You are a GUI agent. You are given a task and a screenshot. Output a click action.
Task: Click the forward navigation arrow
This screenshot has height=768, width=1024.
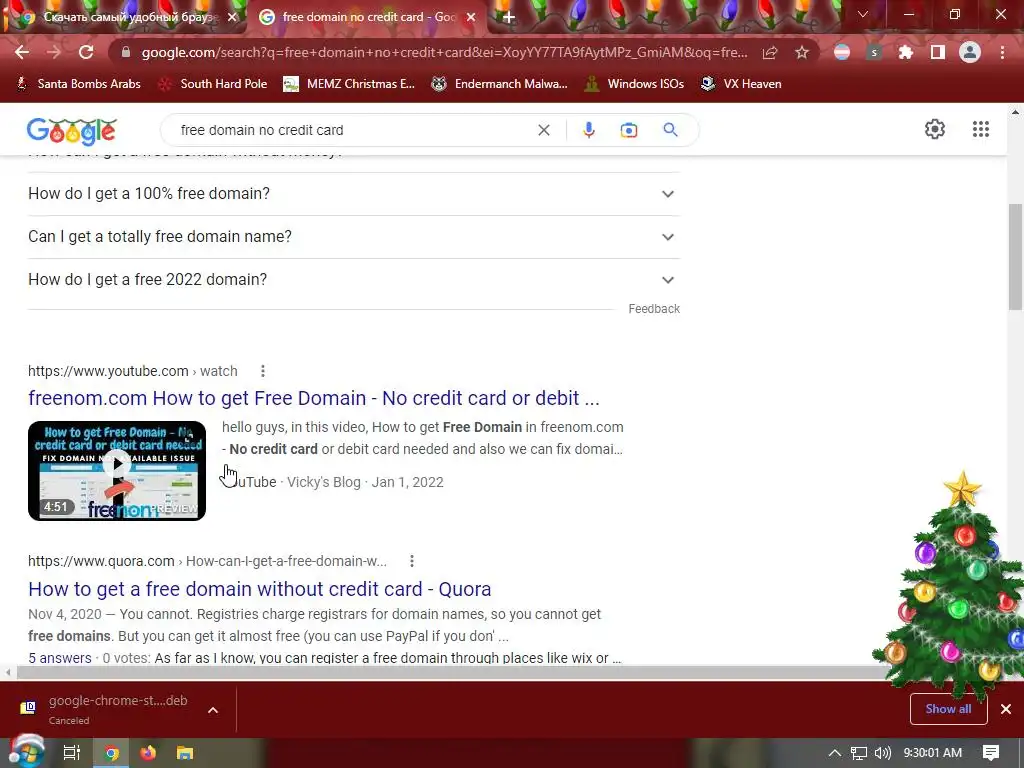point(54,52)
